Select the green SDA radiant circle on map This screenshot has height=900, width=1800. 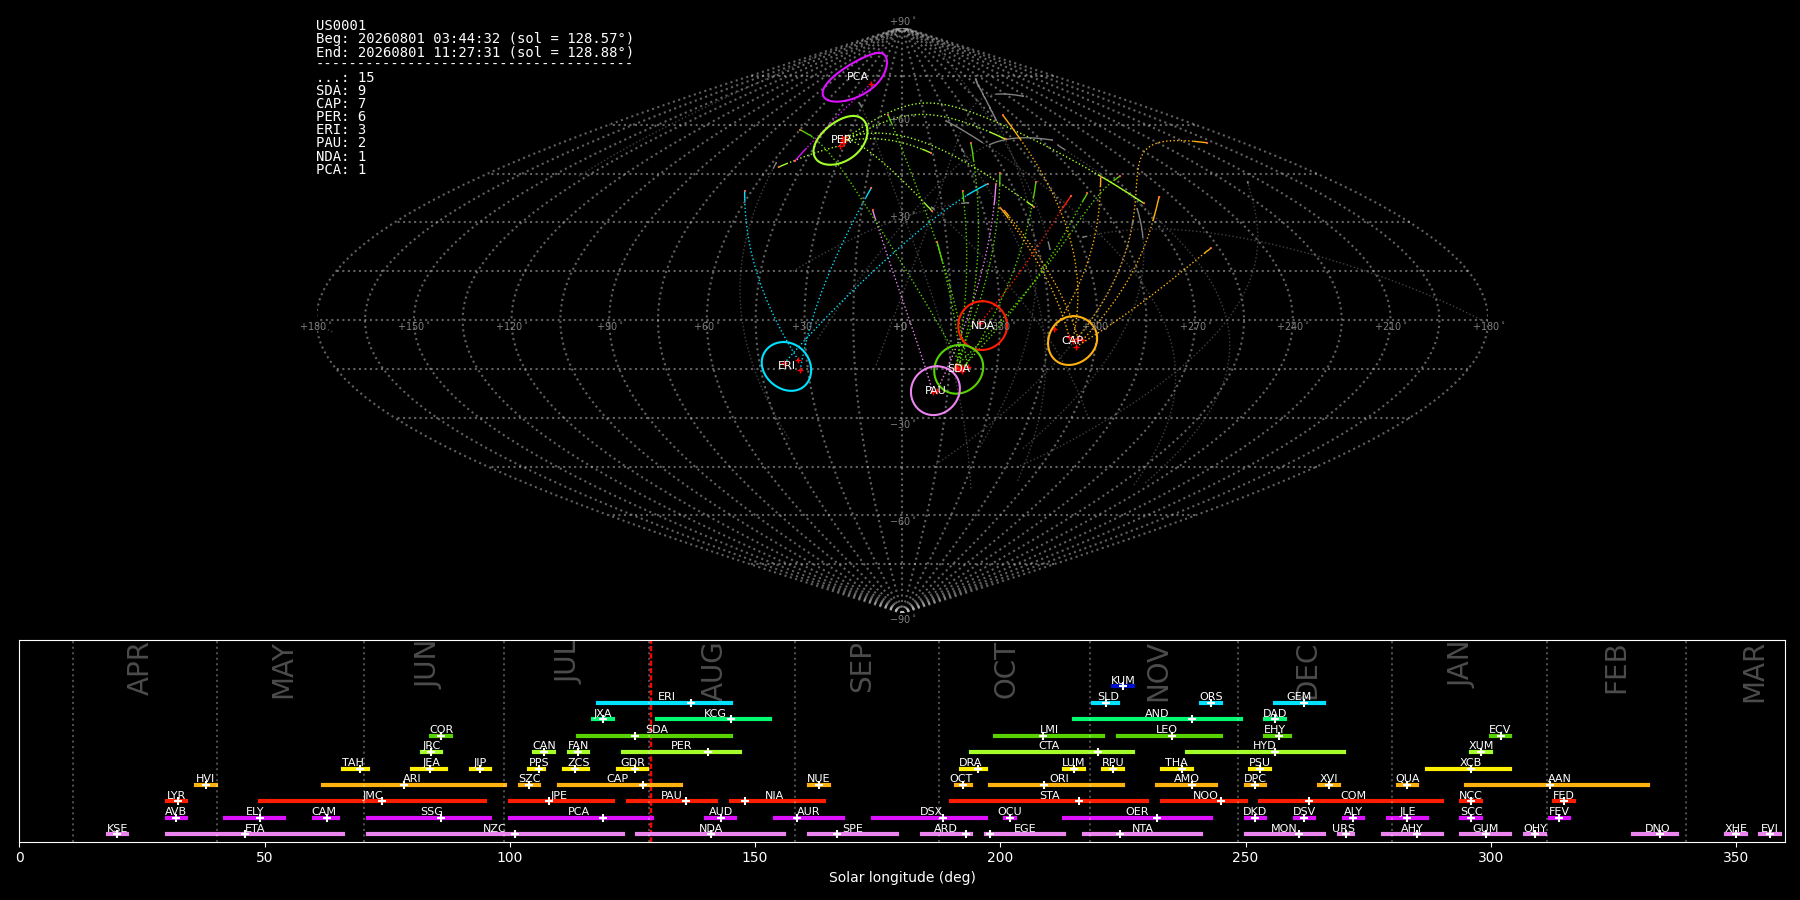pos(959,369)
